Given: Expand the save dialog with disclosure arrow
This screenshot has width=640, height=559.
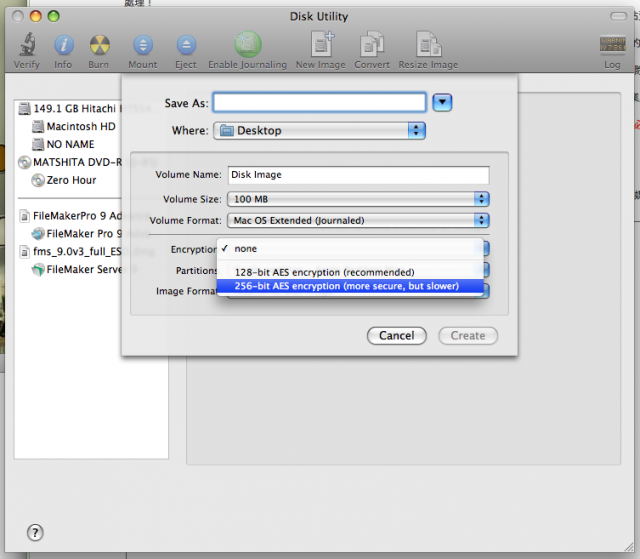Looking at the screenshot, I should pos(442,102).
